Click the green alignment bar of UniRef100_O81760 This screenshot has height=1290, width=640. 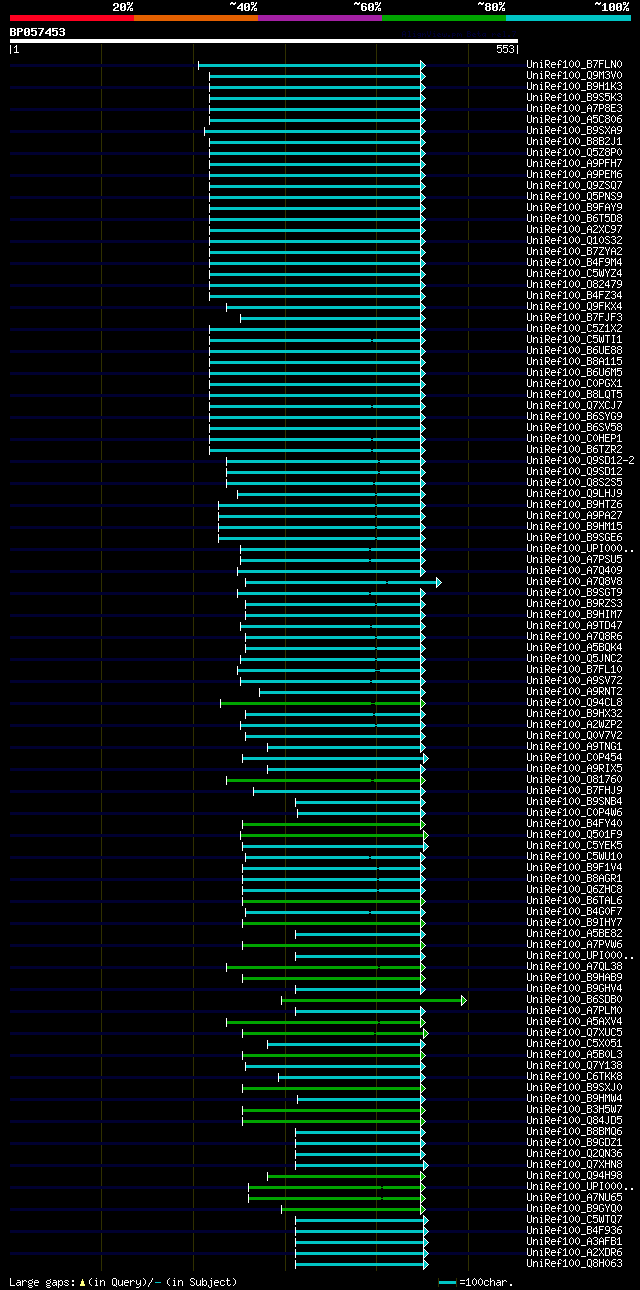pyautogui.click(x=326, y=780)
